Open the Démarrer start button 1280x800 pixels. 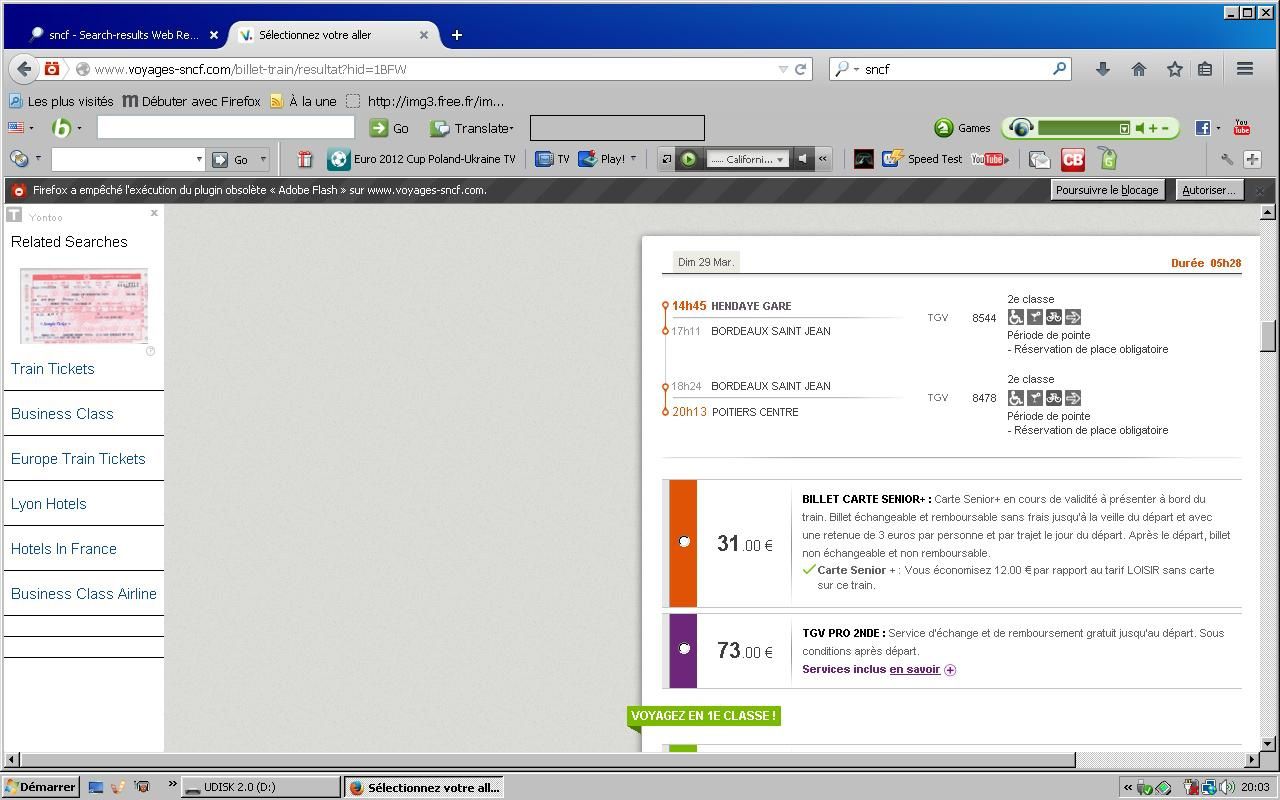pos(40,787)
